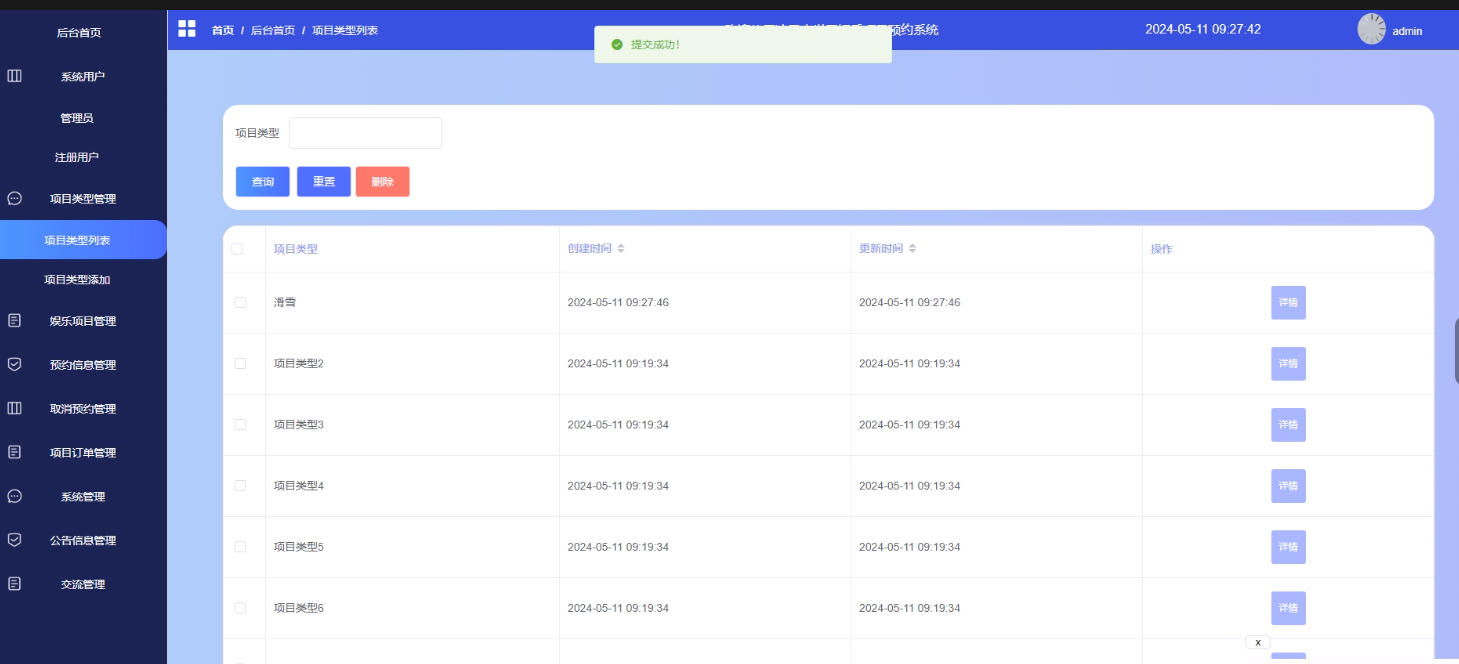1459x664 pixels.
Task: Click the success check icon in the notification
Action: [x=617, y=45]
